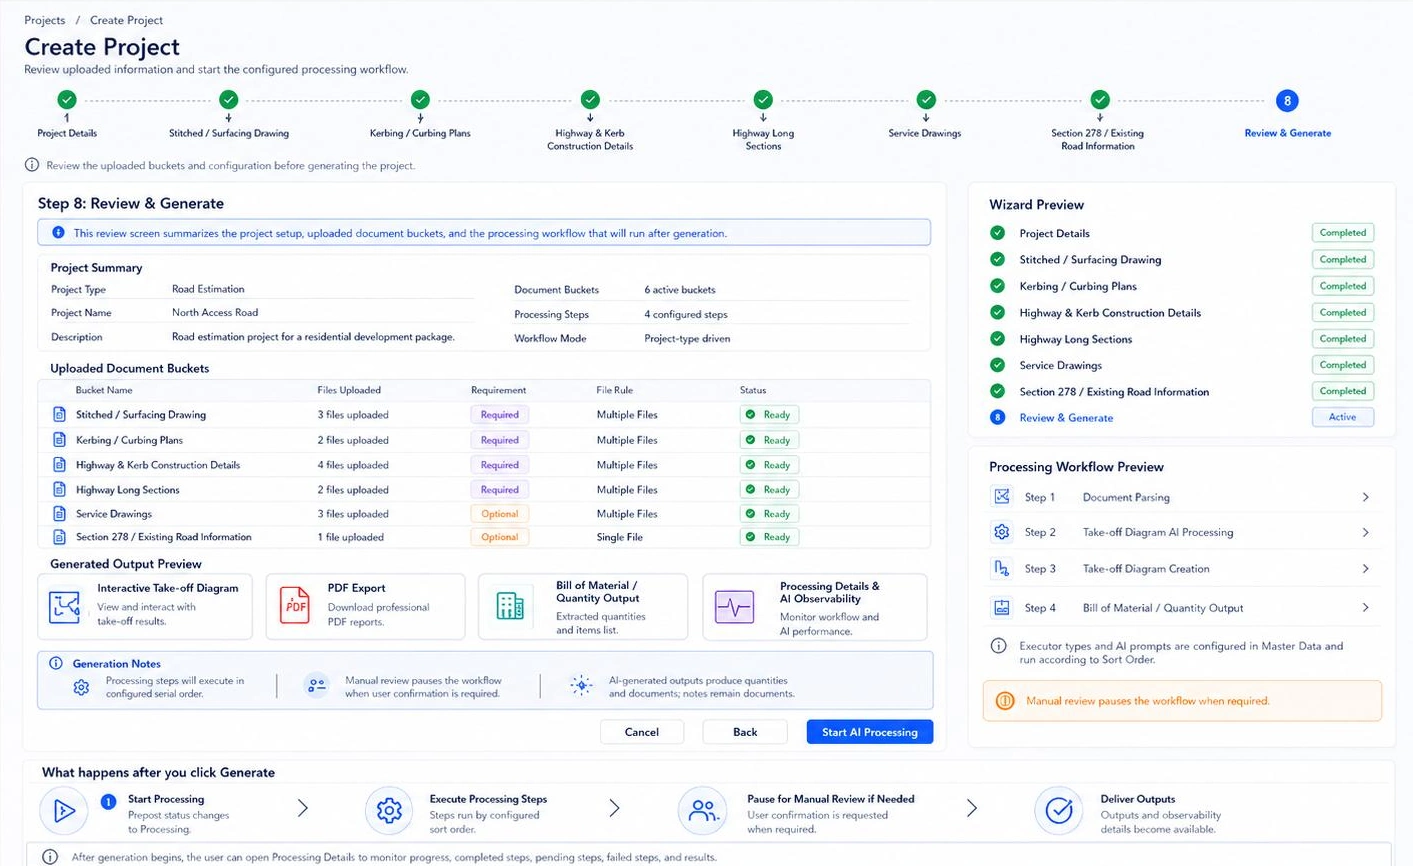
Task: Click the Start Processing play icon
Action: point(64,811)
